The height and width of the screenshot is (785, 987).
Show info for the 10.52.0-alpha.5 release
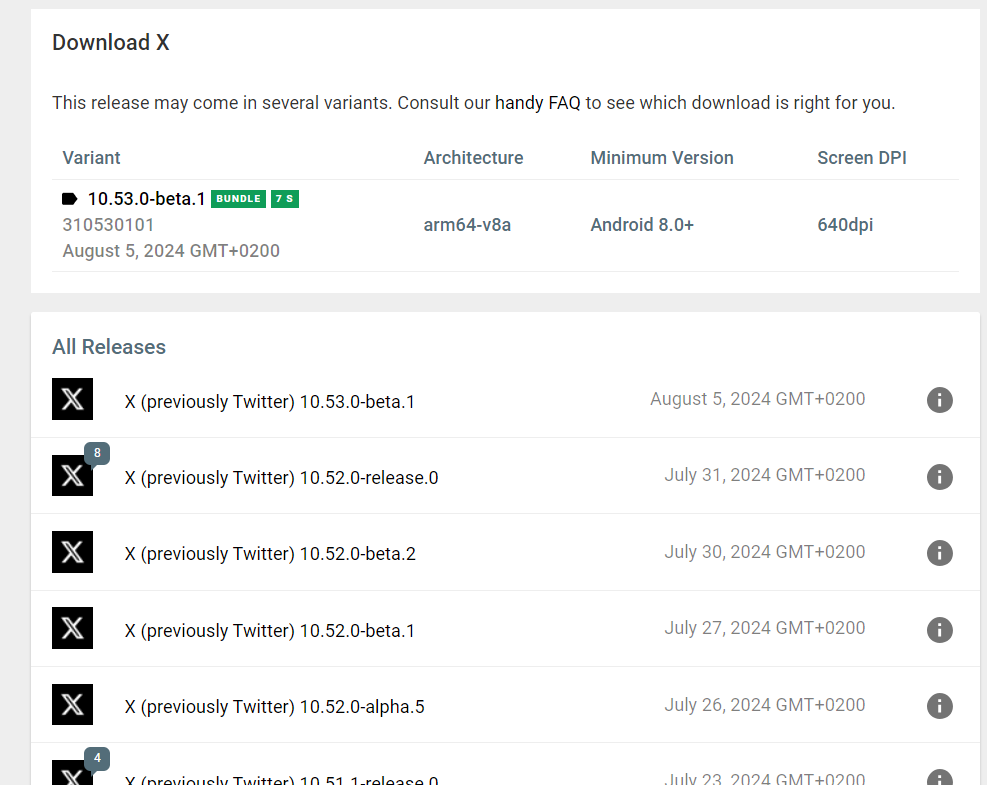coord(939,706)
